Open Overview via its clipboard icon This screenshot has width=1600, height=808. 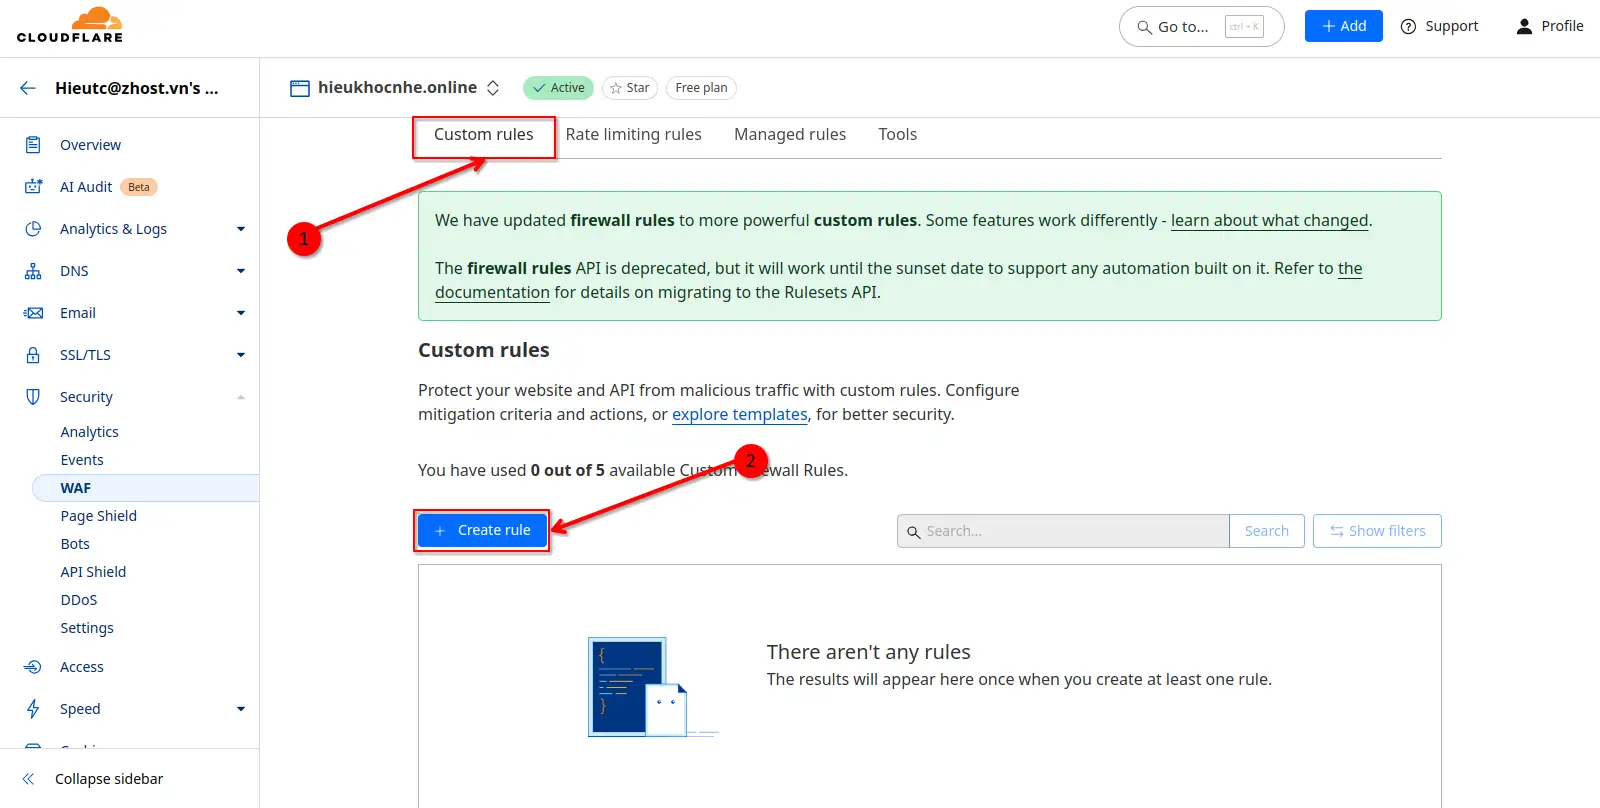[33, 145]
